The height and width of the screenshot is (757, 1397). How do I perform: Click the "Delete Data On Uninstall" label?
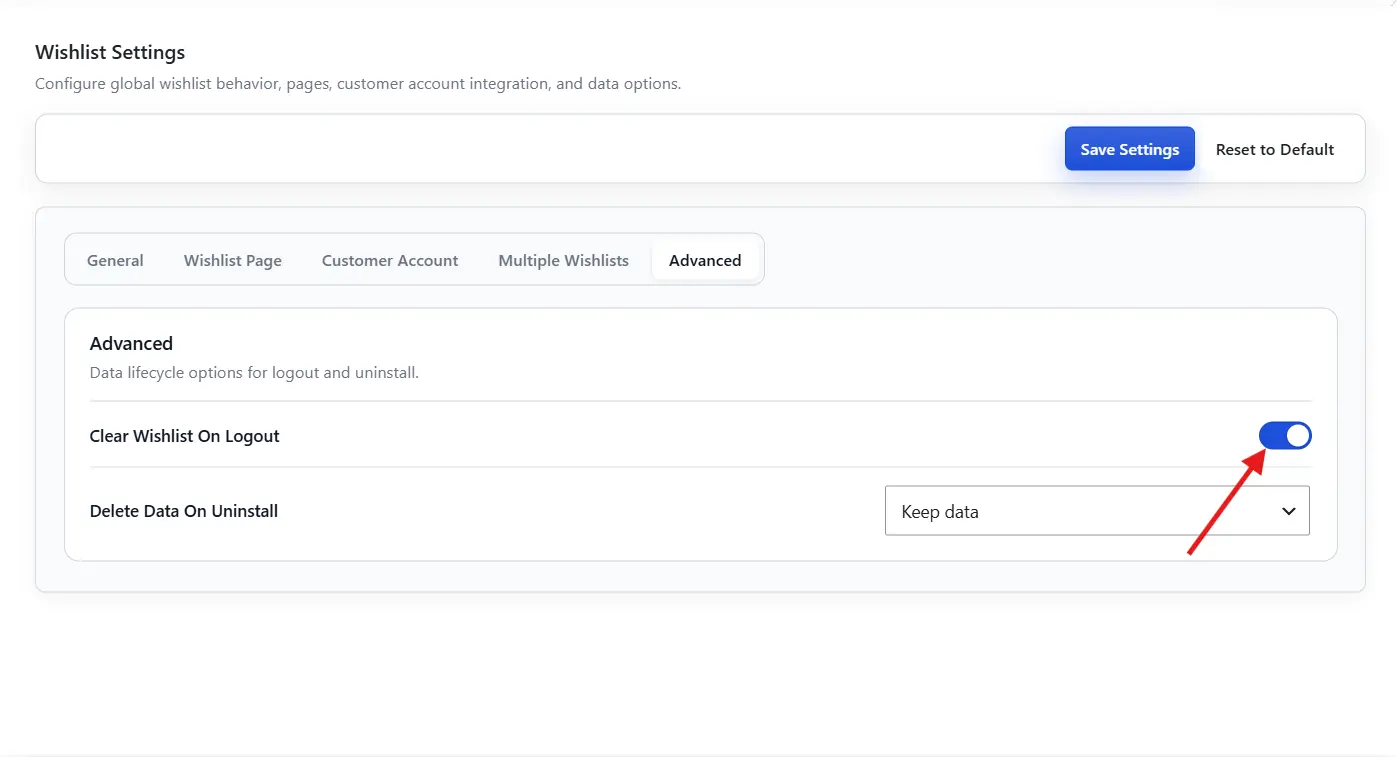pos(184,511)
